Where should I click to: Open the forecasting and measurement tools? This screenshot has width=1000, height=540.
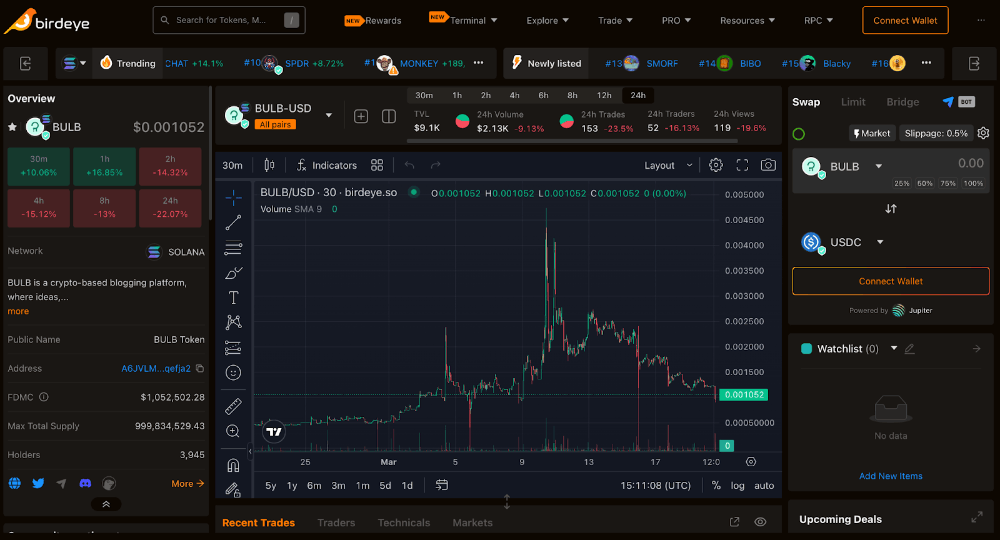[233, 347]
